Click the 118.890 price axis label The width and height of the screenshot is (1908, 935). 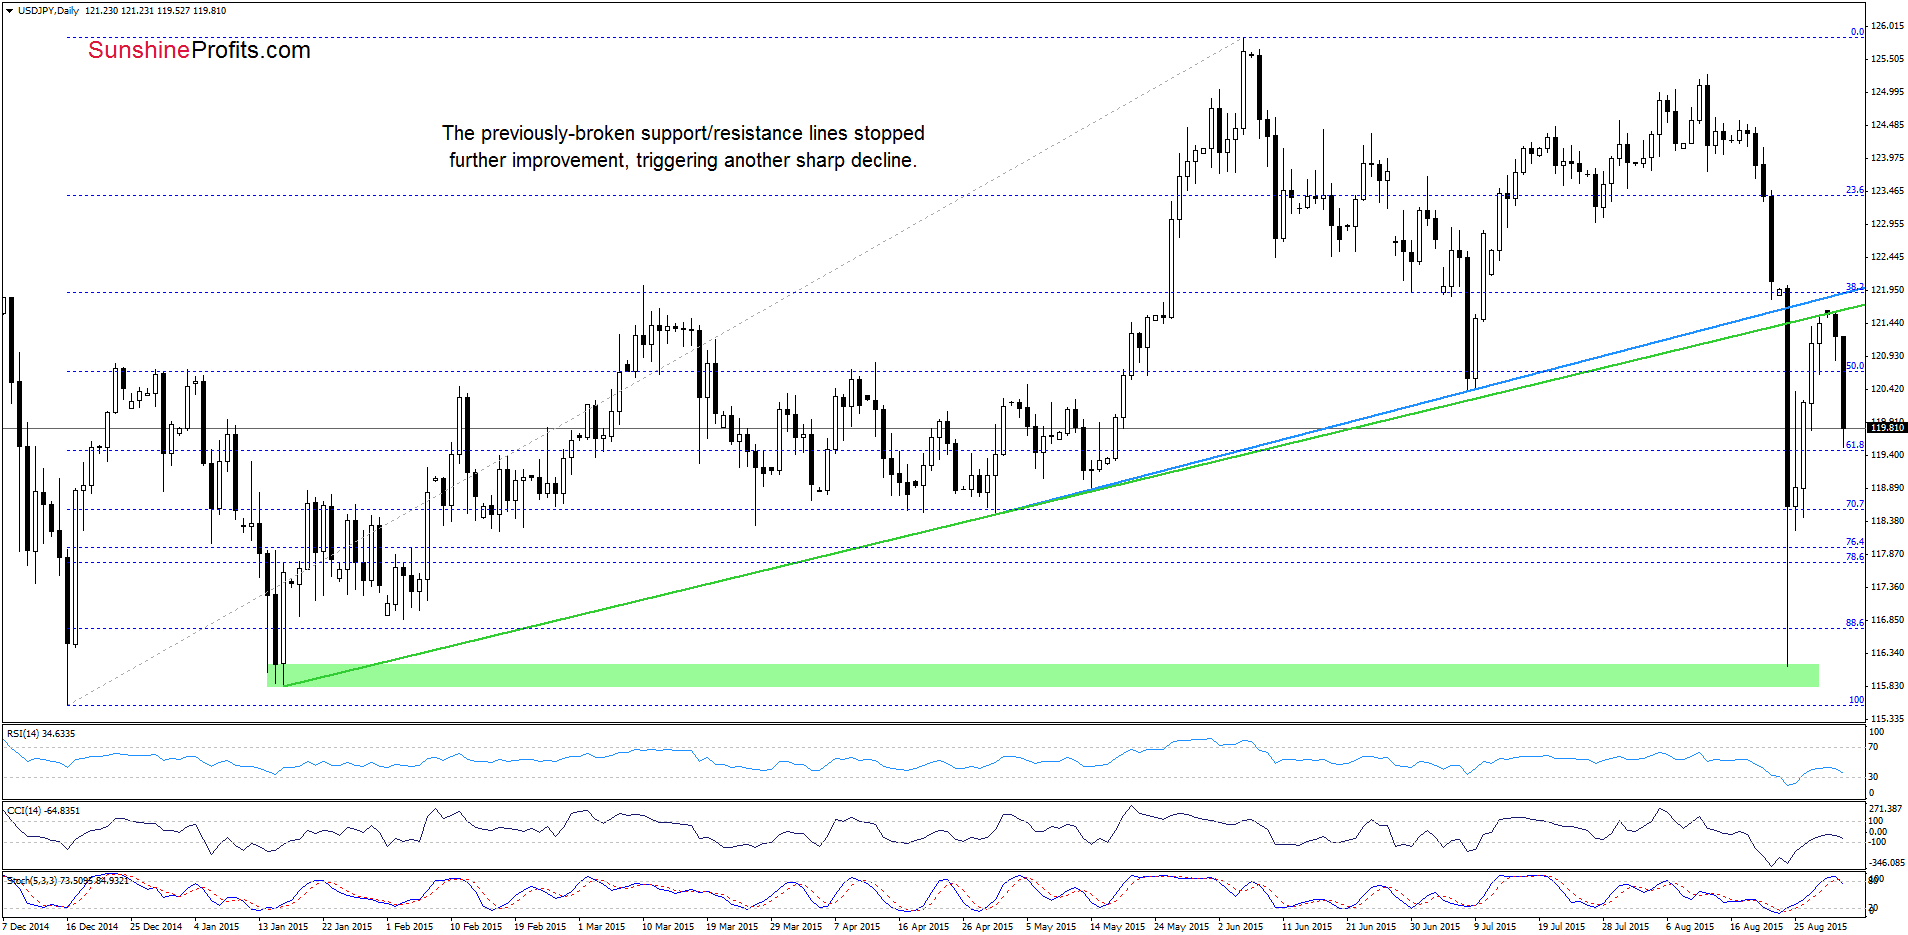pyautogui.click(x=1886, y=488)
